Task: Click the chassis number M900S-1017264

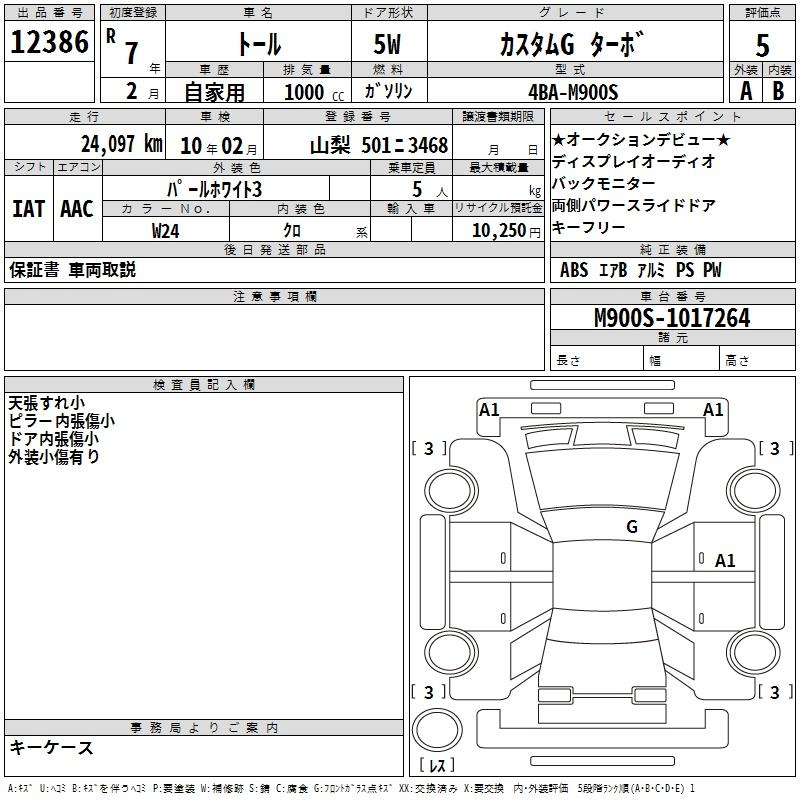Action: coord(671,318)
